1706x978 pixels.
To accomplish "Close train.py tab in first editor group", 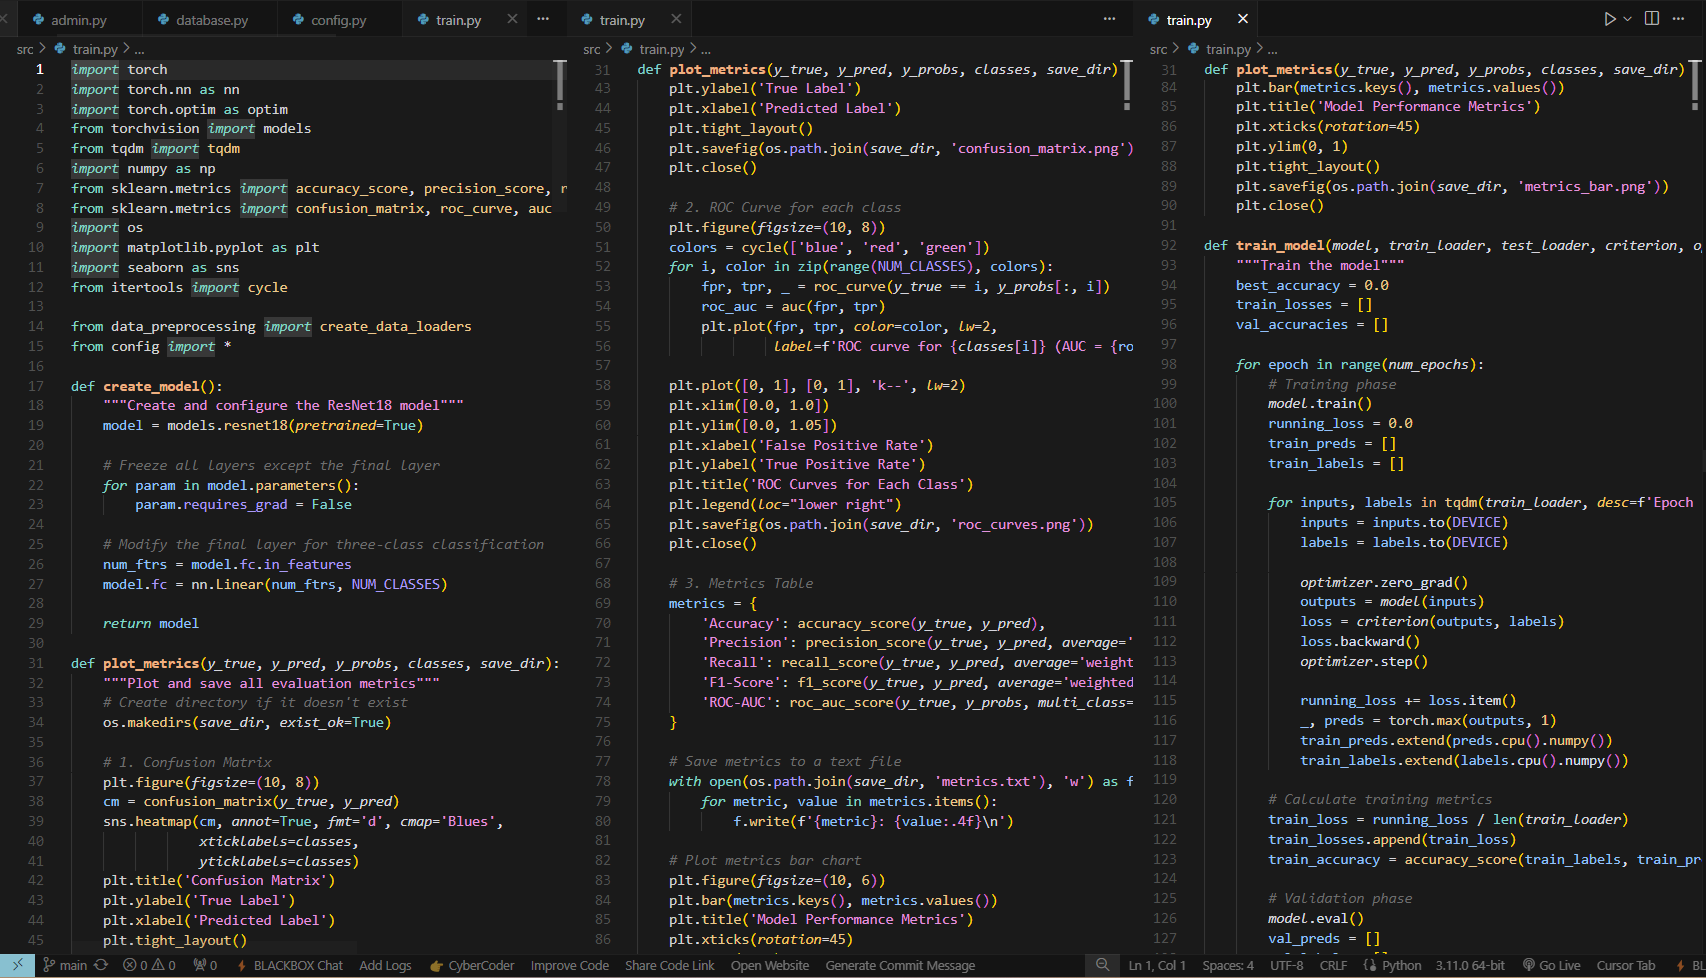I will (512, 19).
